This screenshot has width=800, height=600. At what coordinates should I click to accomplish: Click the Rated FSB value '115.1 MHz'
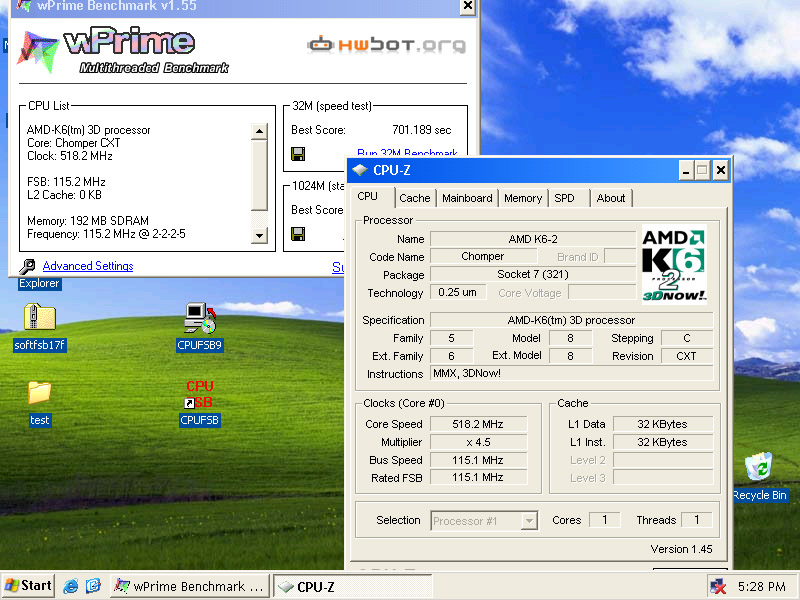click(x=478, y=478)
